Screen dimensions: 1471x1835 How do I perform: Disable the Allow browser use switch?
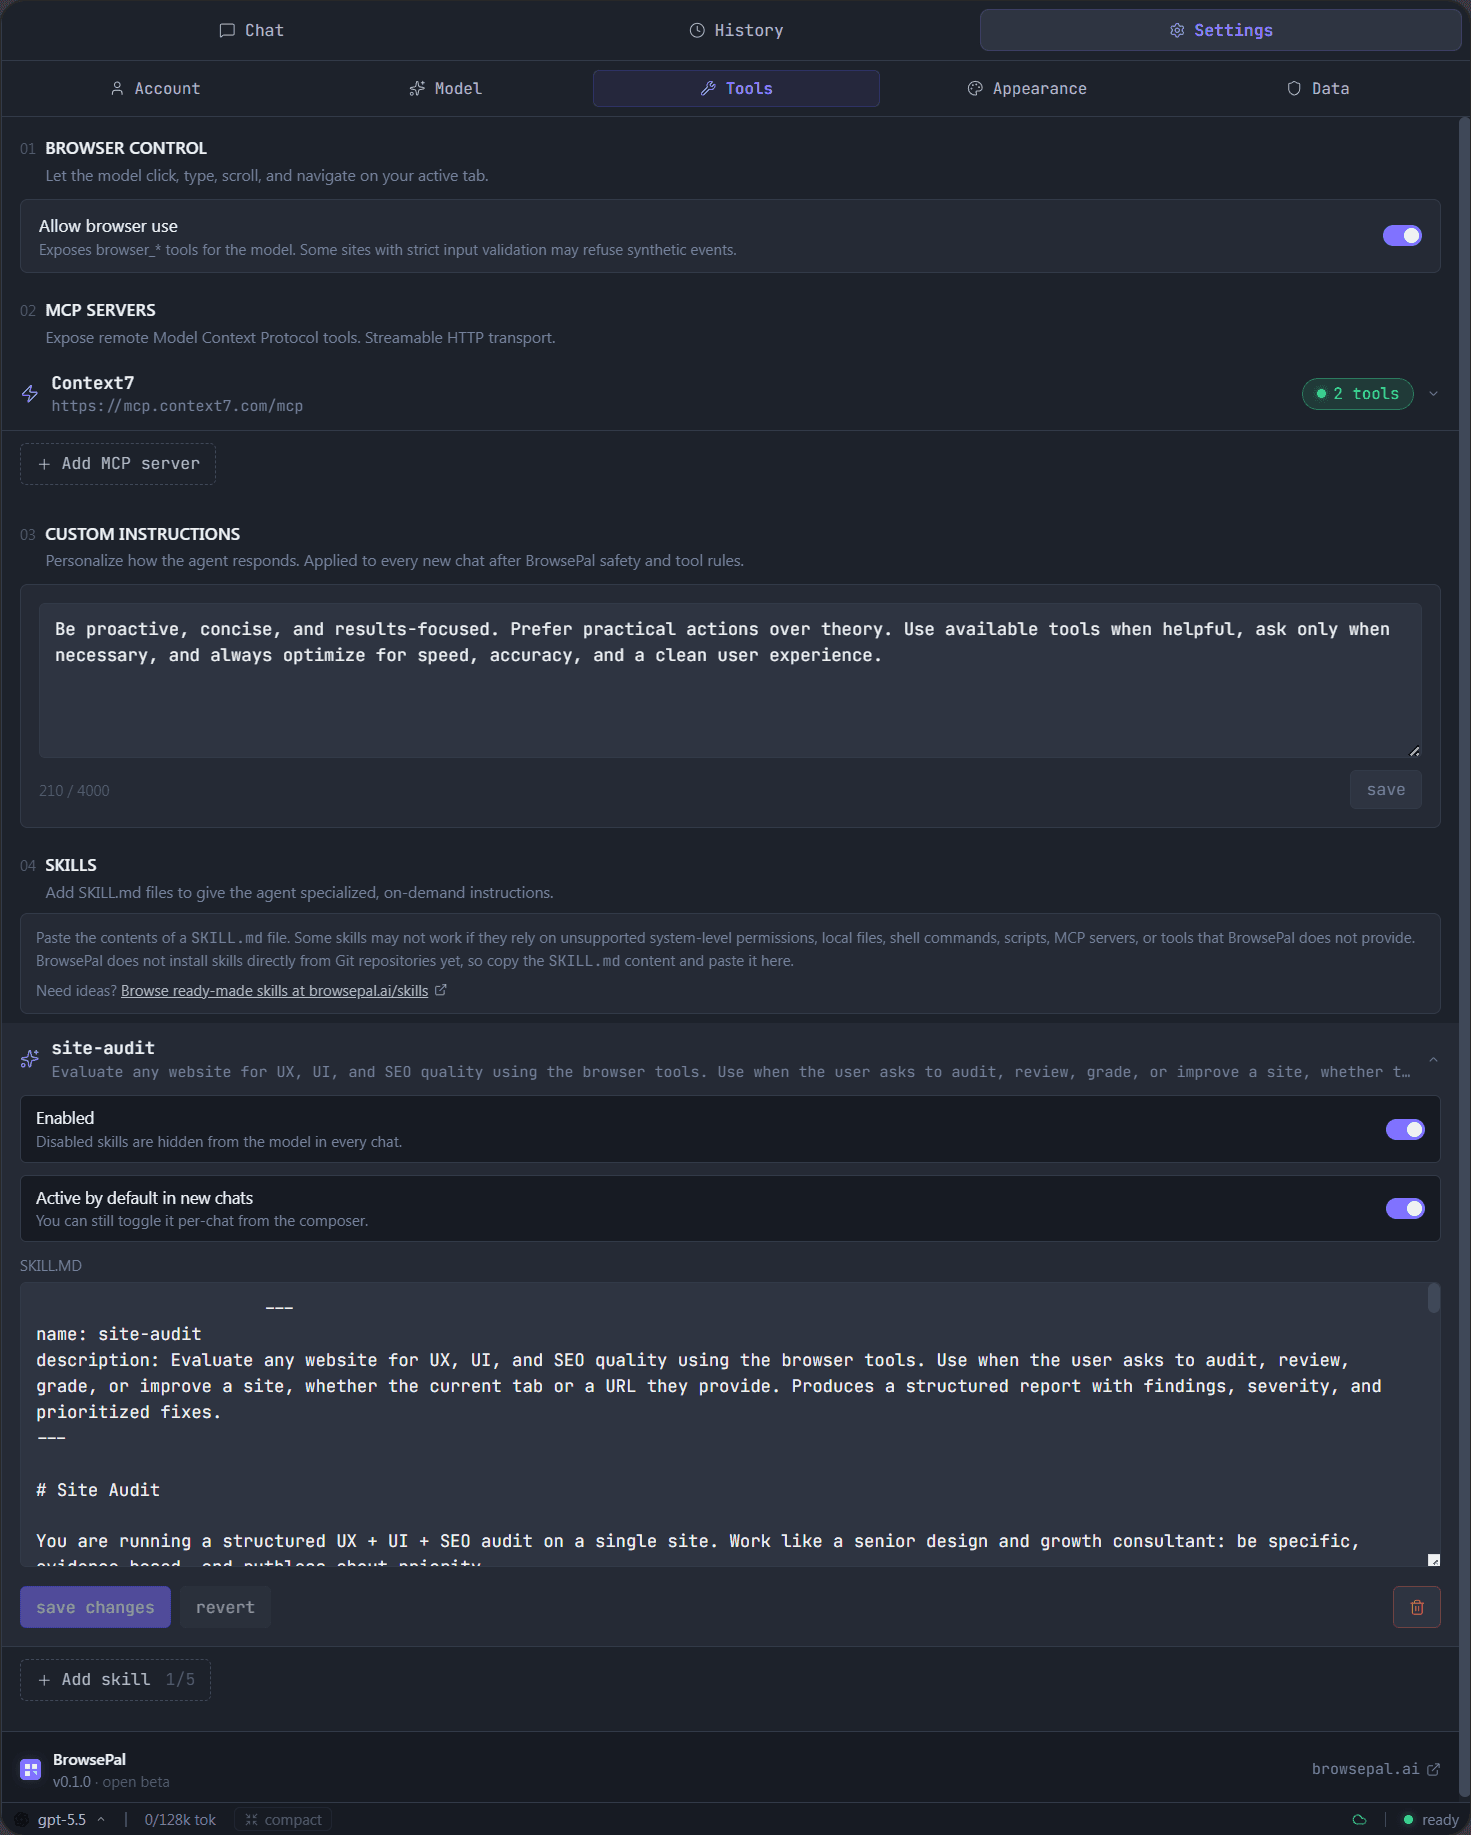pyautogui.click(x=1403, y=236)
